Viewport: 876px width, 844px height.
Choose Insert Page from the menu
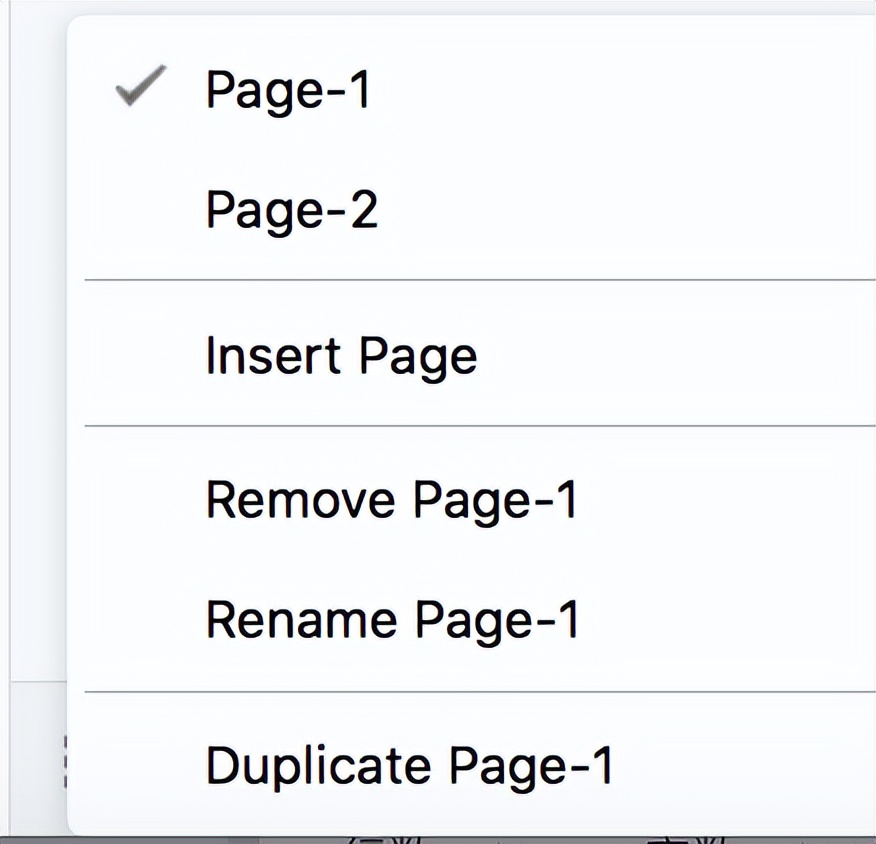tap(341, 356)
